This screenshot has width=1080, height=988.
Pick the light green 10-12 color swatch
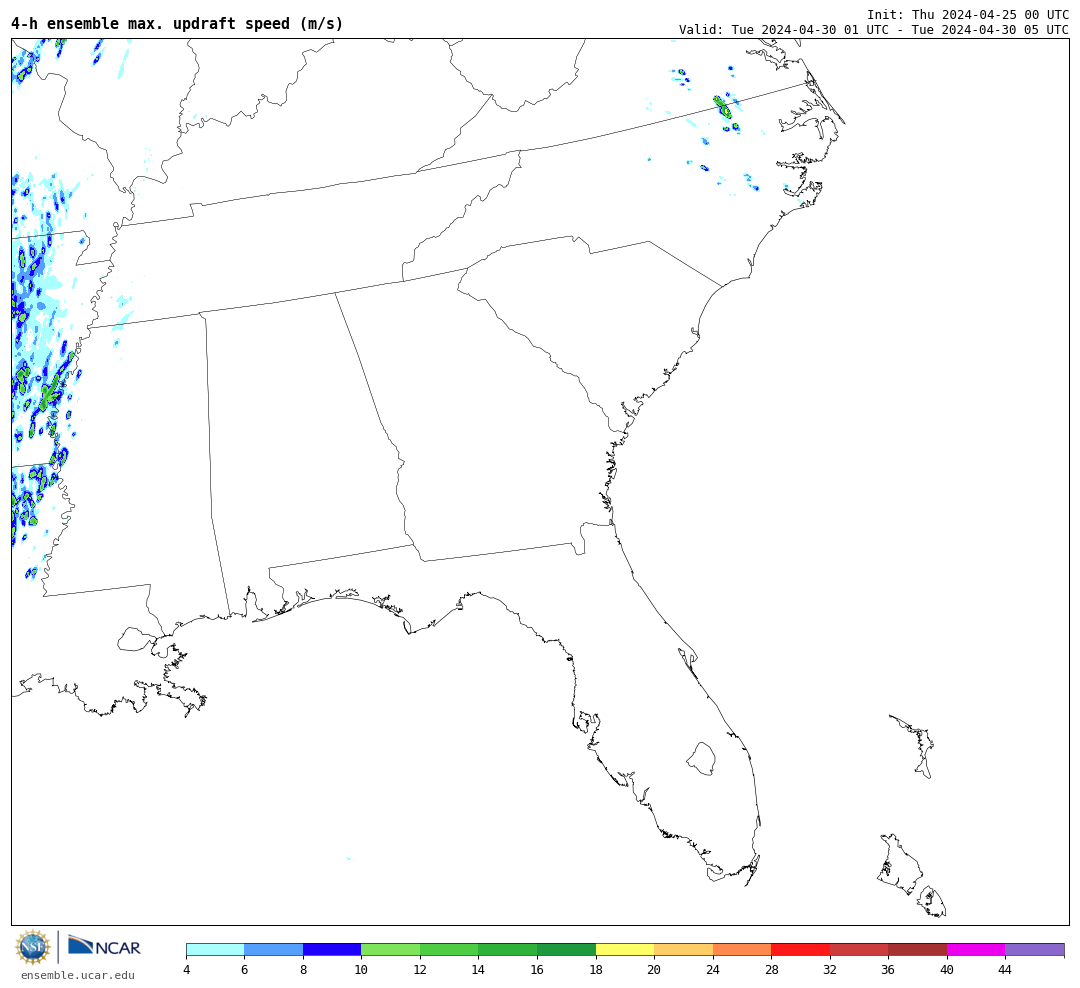coord(391,950)
